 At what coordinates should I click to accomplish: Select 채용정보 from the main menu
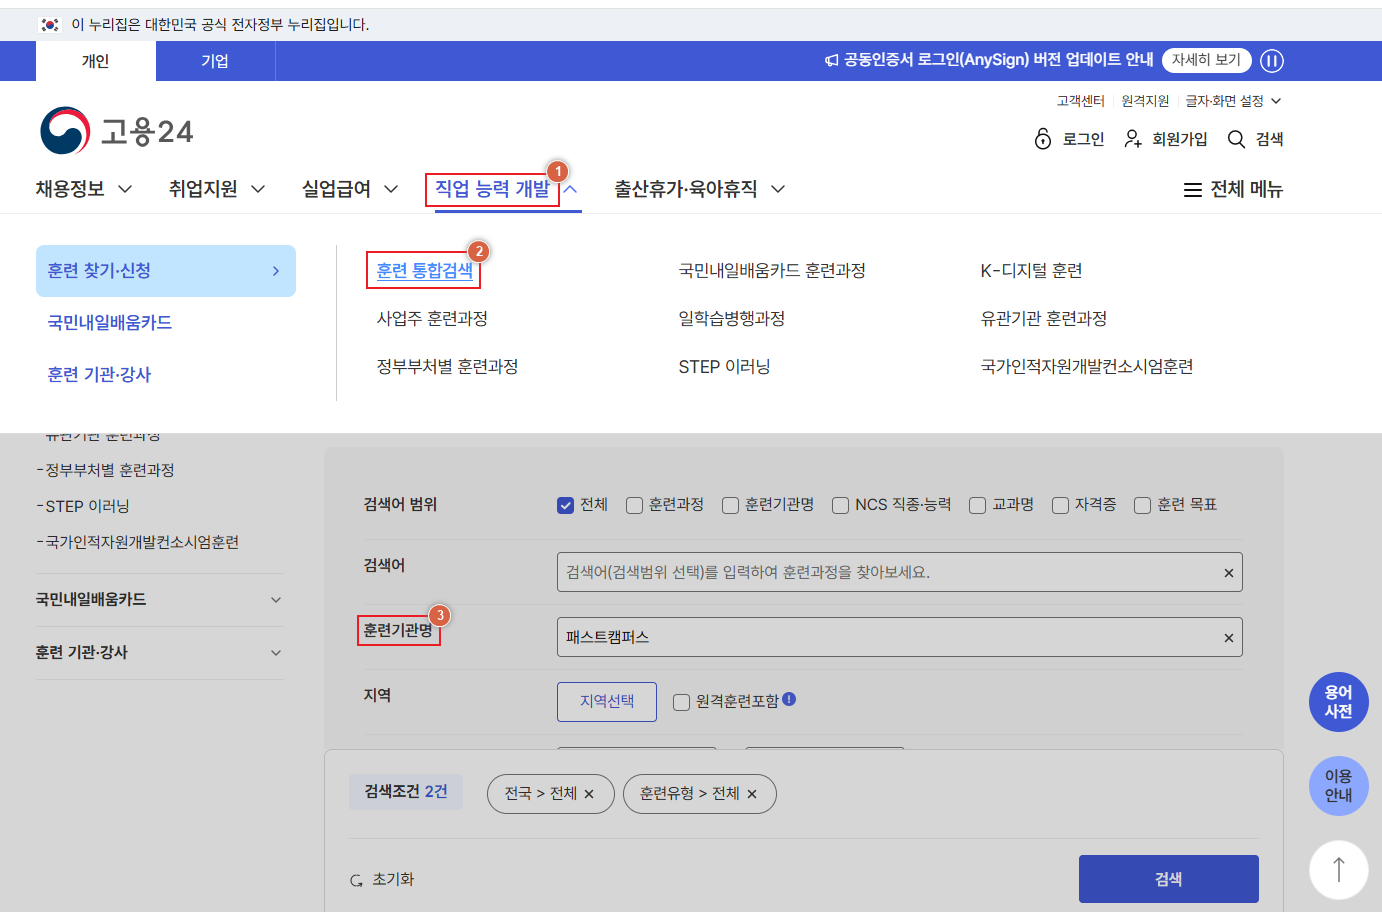click(x=72, y=189)
